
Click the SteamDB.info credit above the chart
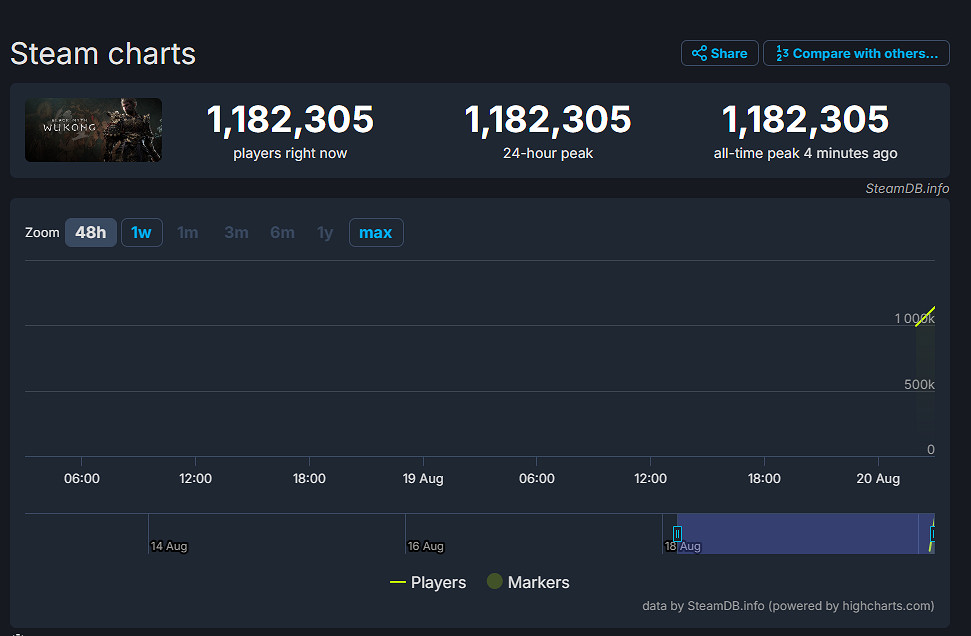[907, 189]
